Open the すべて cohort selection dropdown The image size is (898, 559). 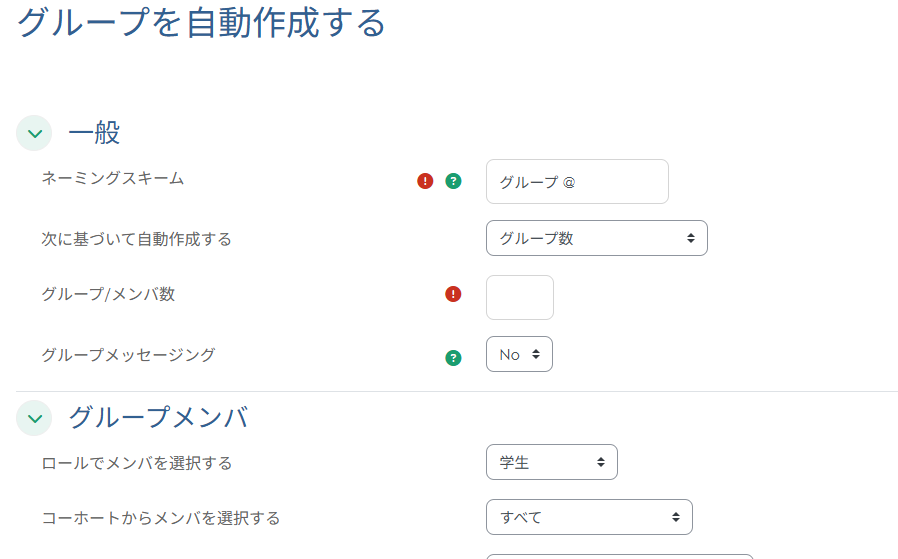pyautogui.click(x=588, y=517)
